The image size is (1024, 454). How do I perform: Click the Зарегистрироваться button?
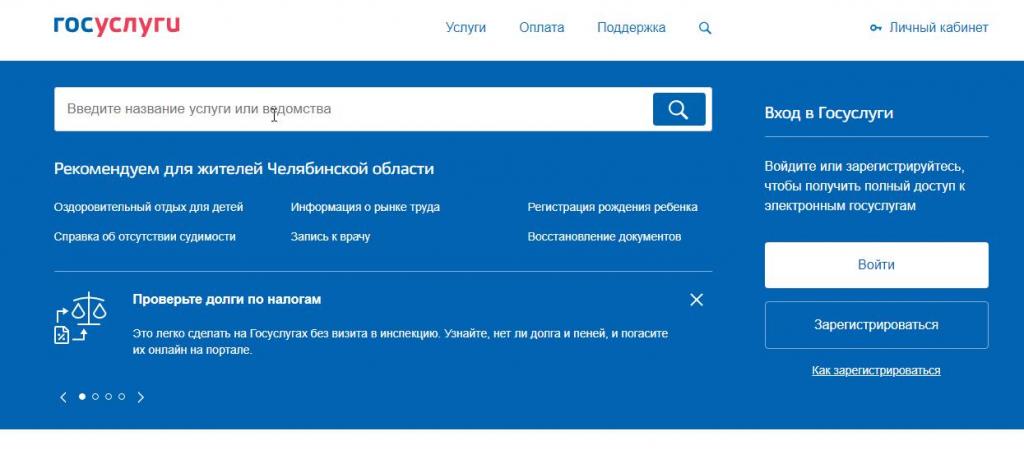[x=876, y=325]
